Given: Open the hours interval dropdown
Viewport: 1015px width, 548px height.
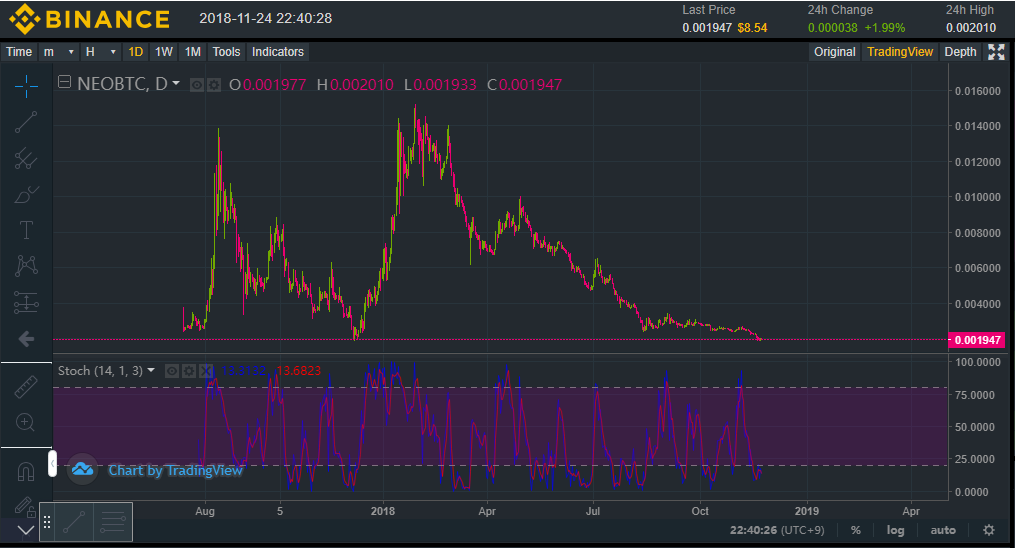Looking at the screenshot, I should click(x=100, y=52).
